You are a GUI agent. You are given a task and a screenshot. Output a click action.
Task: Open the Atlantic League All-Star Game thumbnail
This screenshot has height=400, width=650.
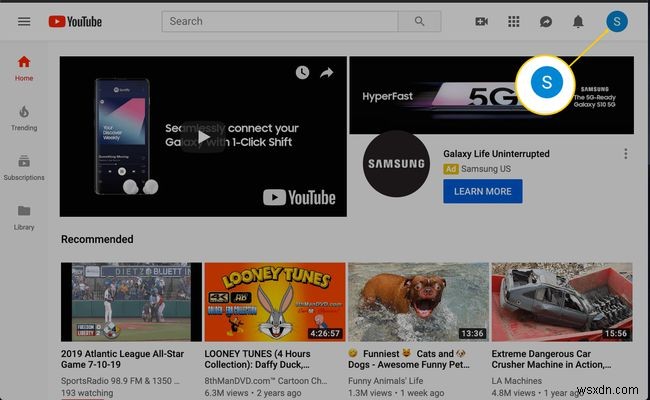coord(131,302)
